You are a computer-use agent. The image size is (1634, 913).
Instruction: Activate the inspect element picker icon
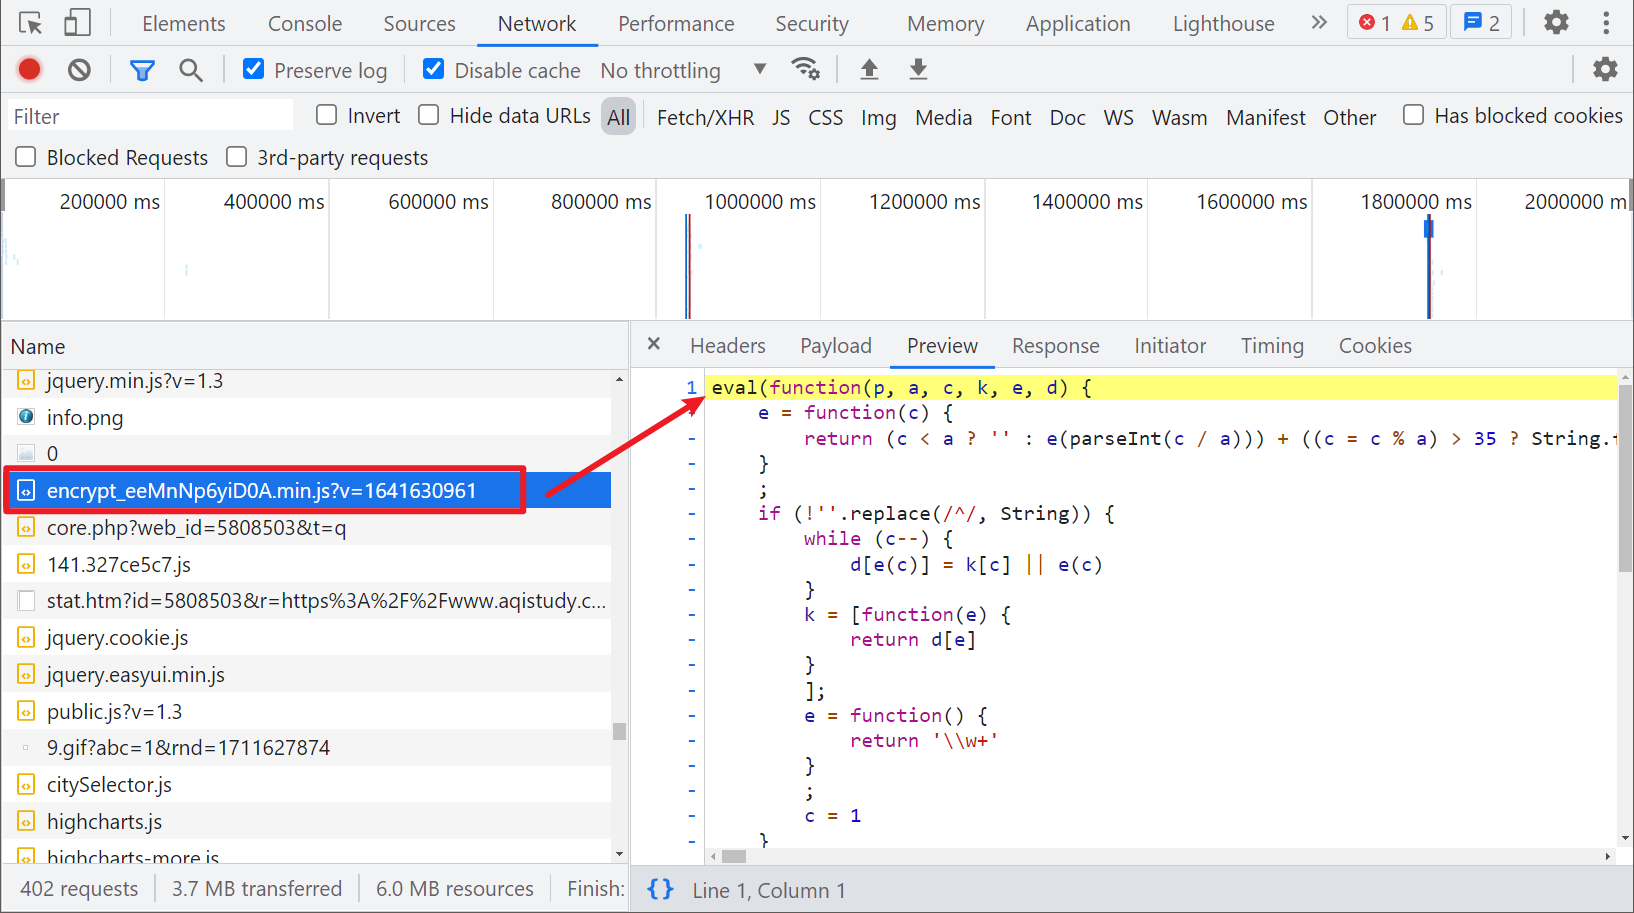tap(31, 23)
